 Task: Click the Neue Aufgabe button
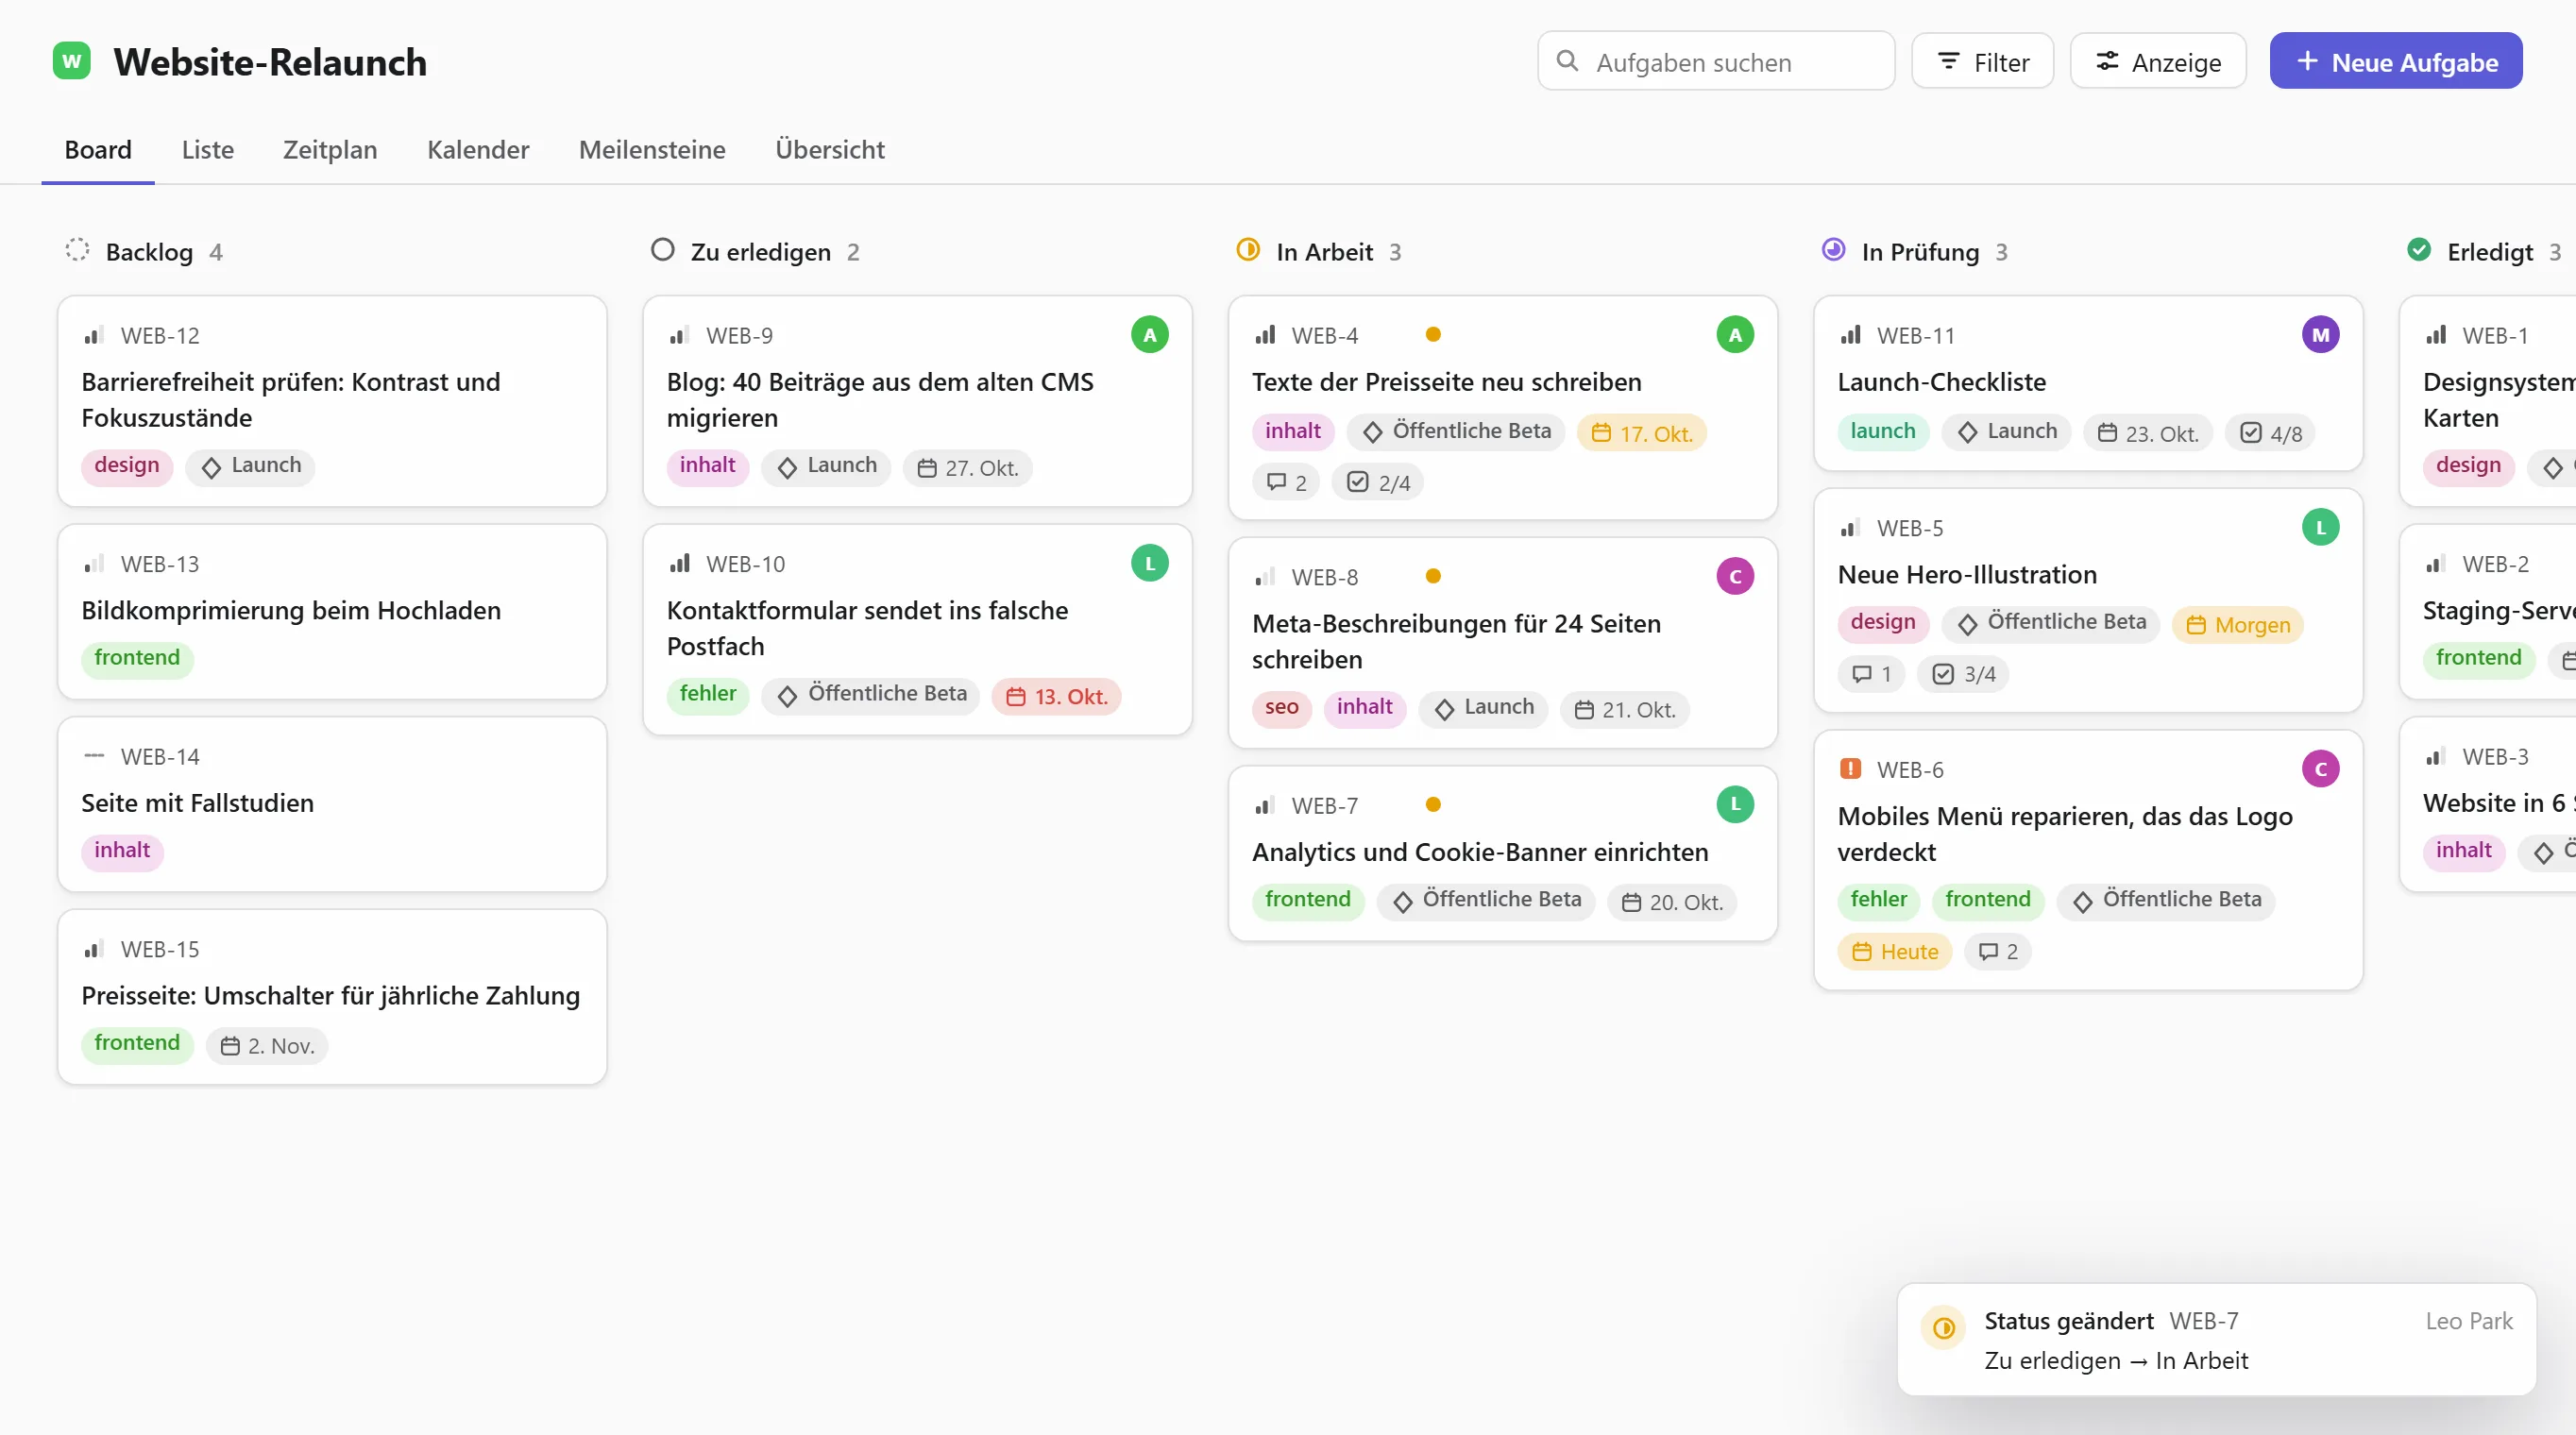point(2396,61)
